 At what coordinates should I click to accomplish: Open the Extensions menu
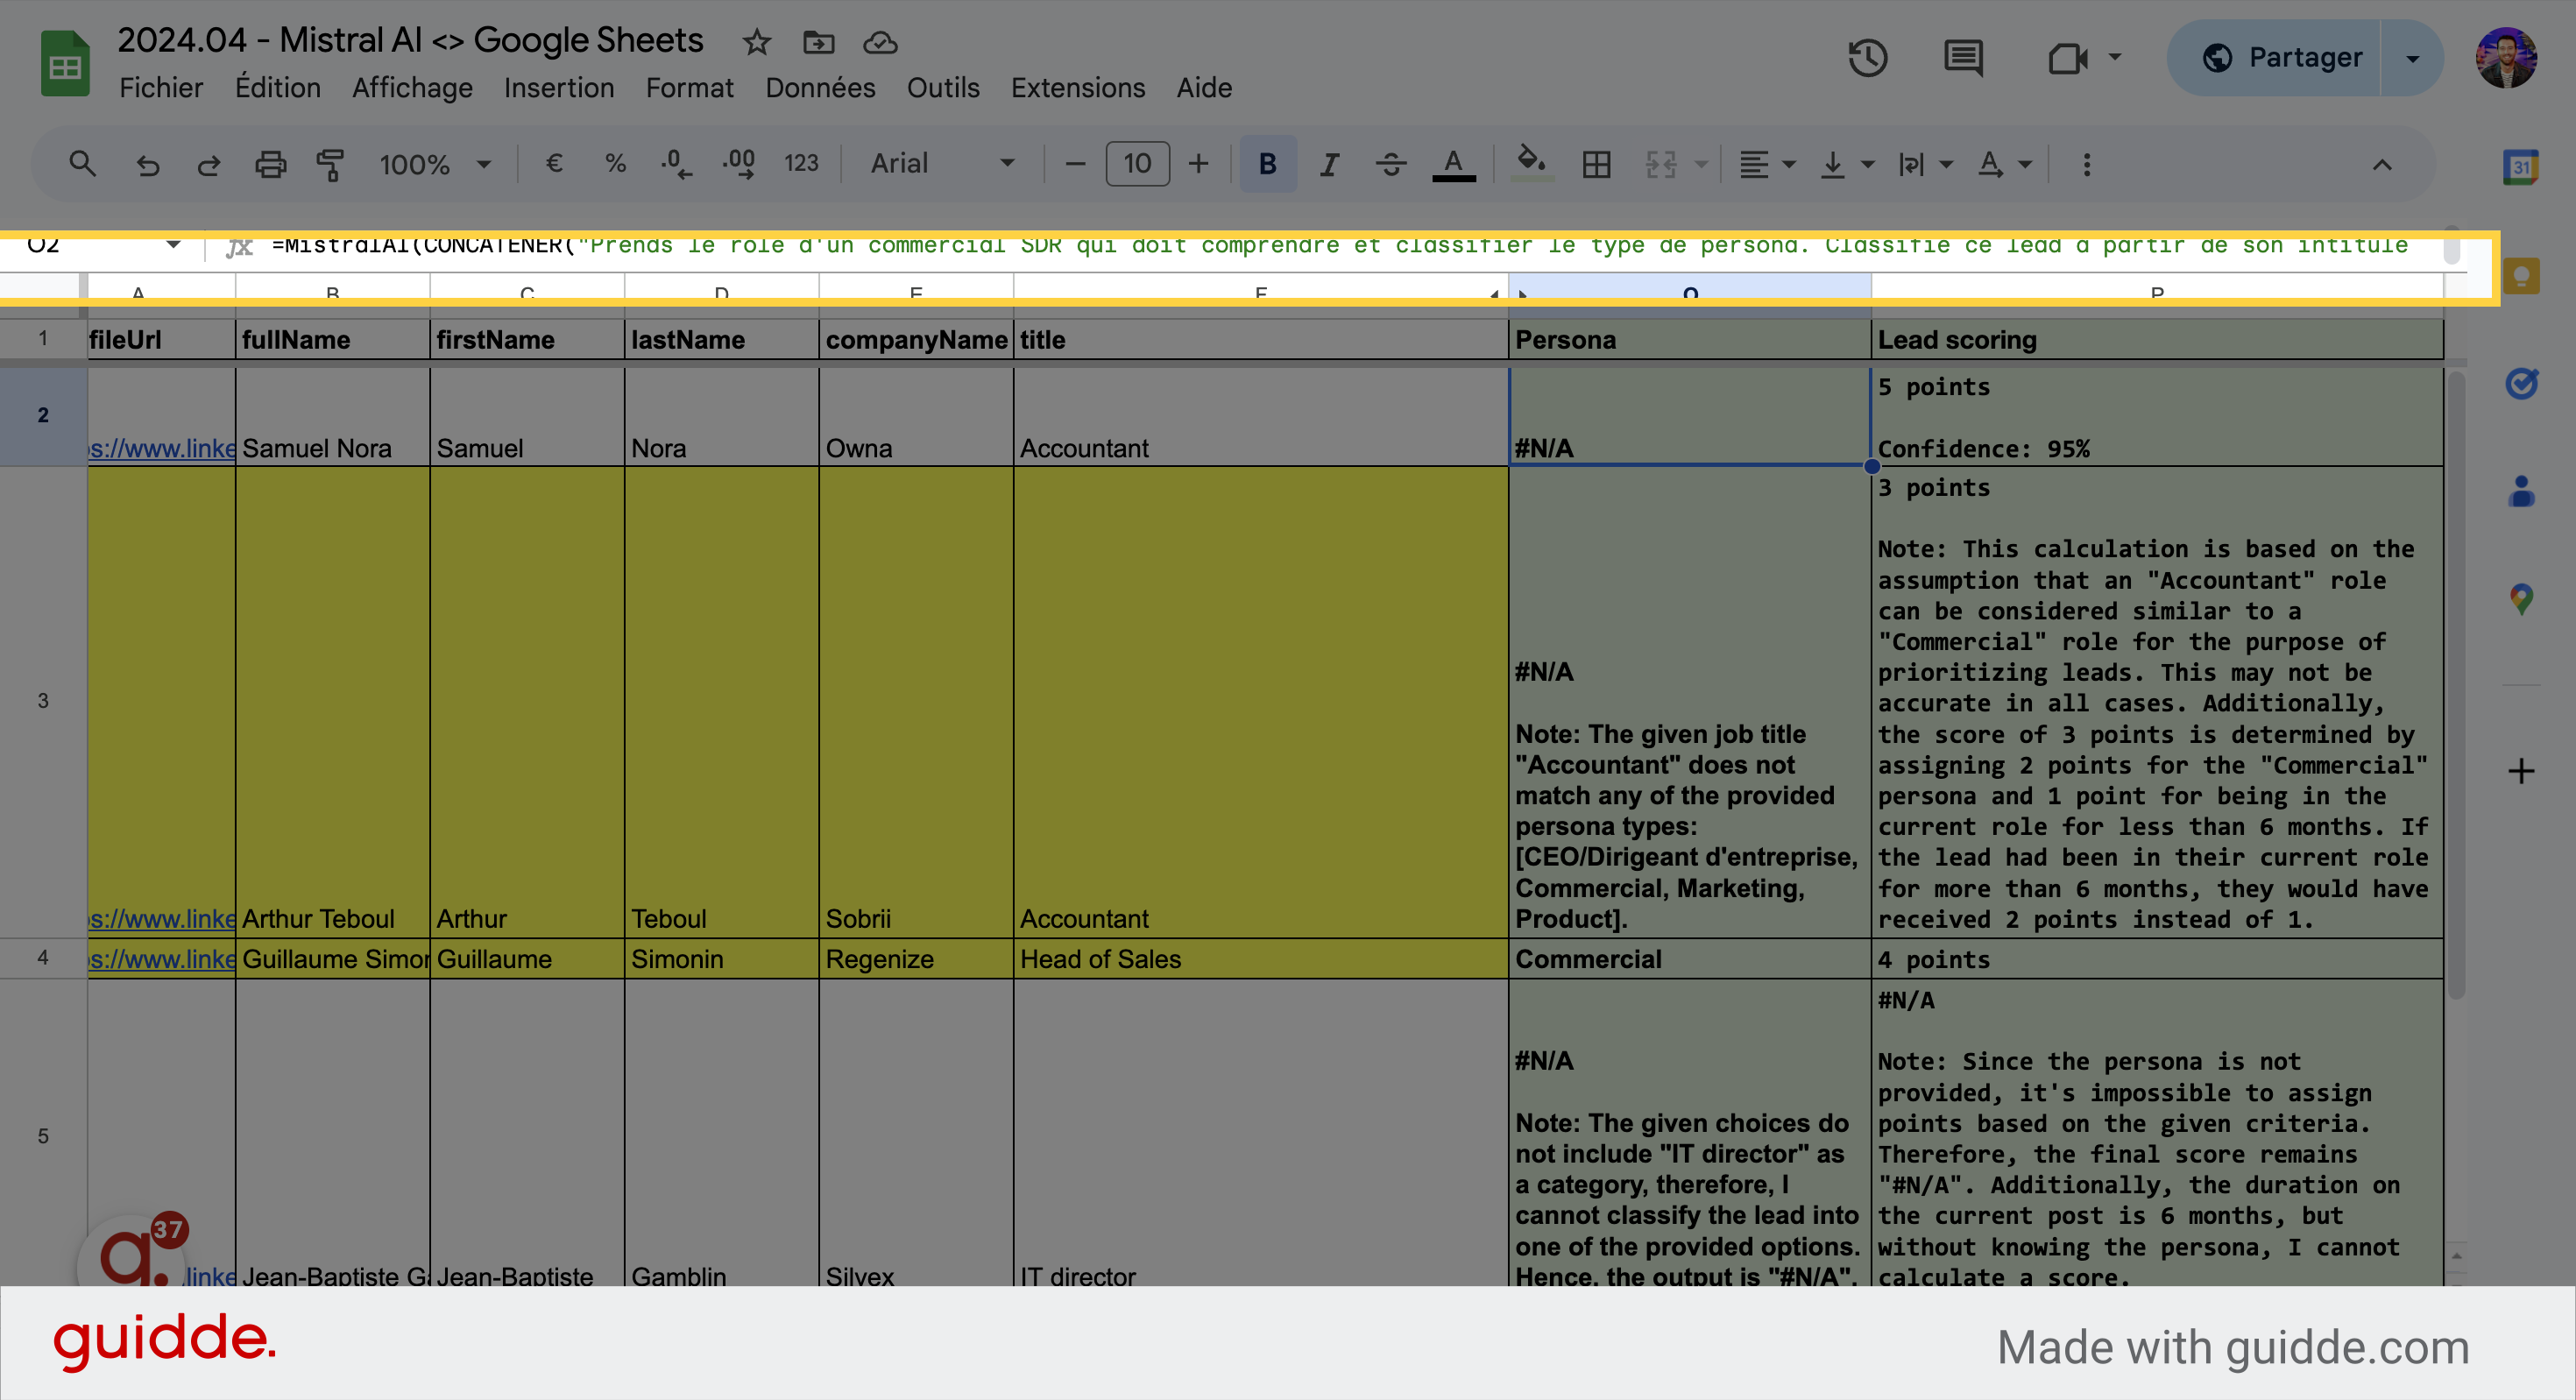(1077, 88)
